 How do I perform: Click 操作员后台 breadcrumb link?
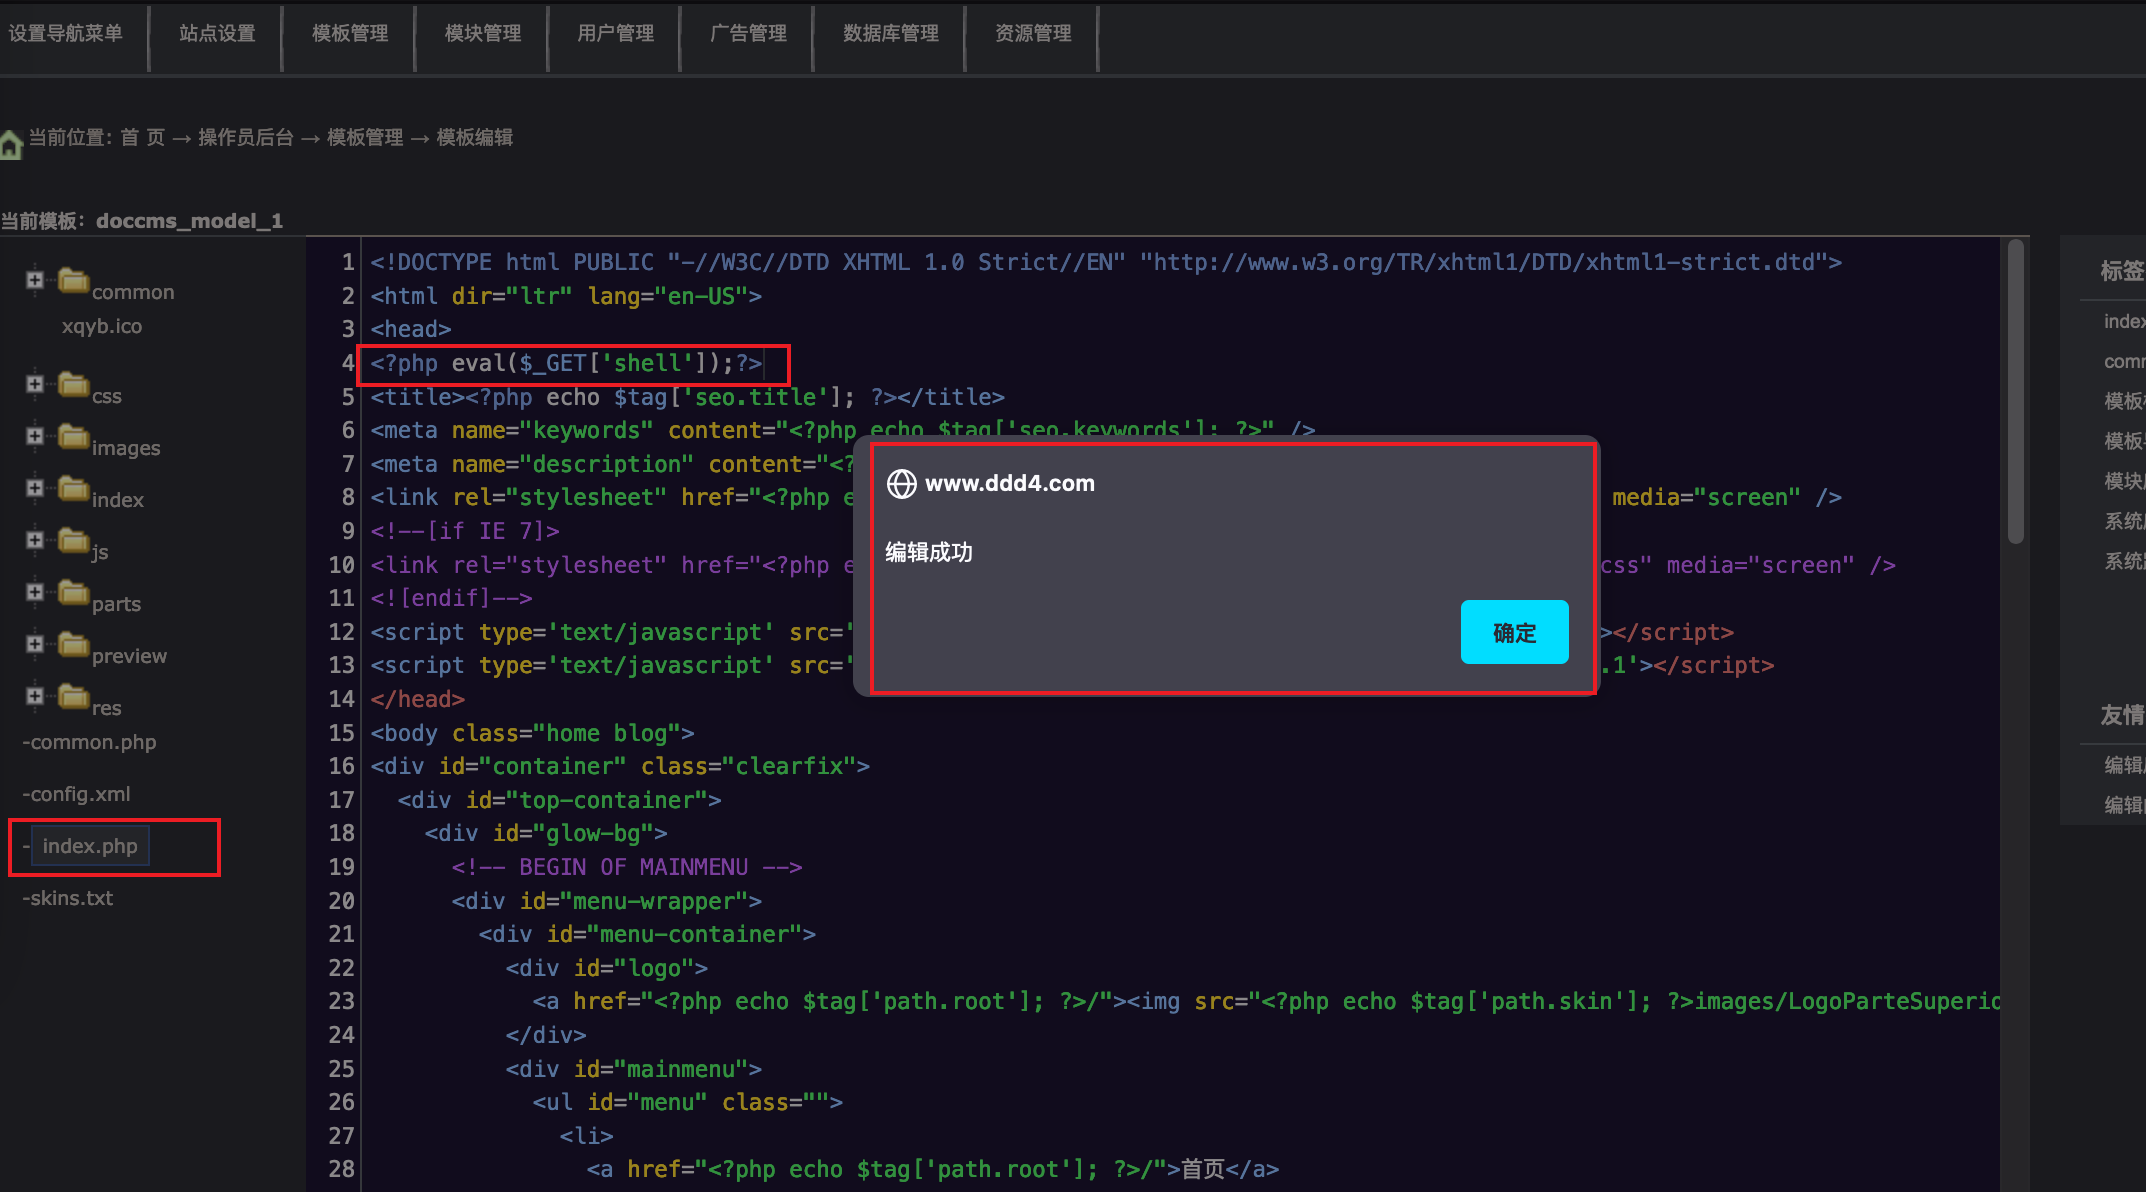tap(246, 138)
